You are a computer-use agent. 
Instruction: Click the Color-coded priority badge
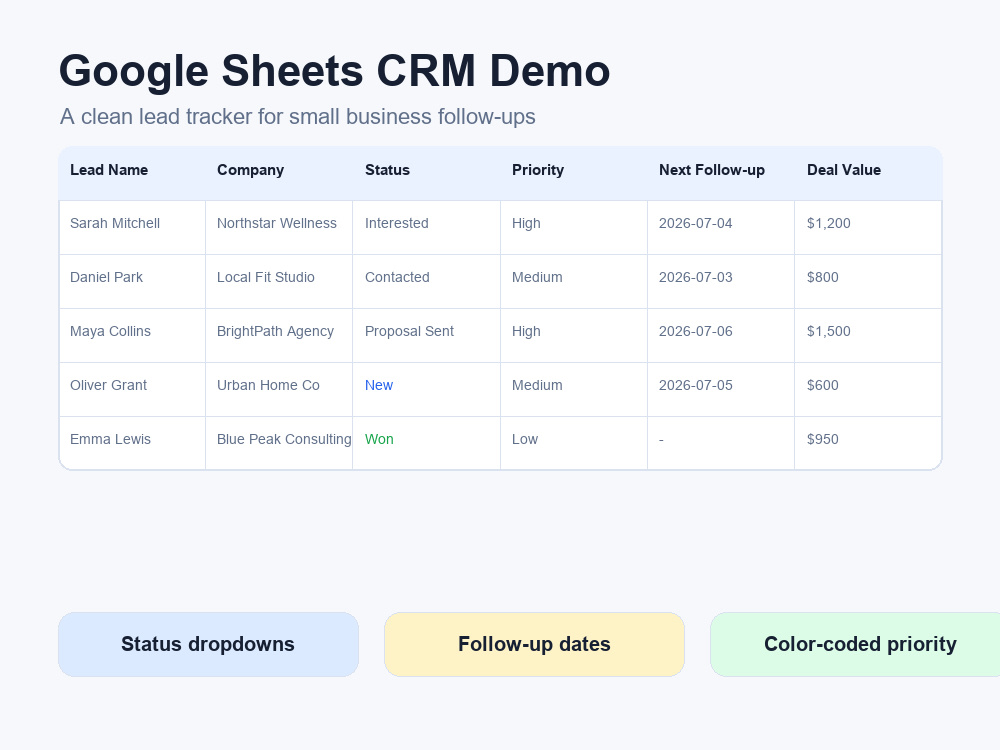pos(855,644)
